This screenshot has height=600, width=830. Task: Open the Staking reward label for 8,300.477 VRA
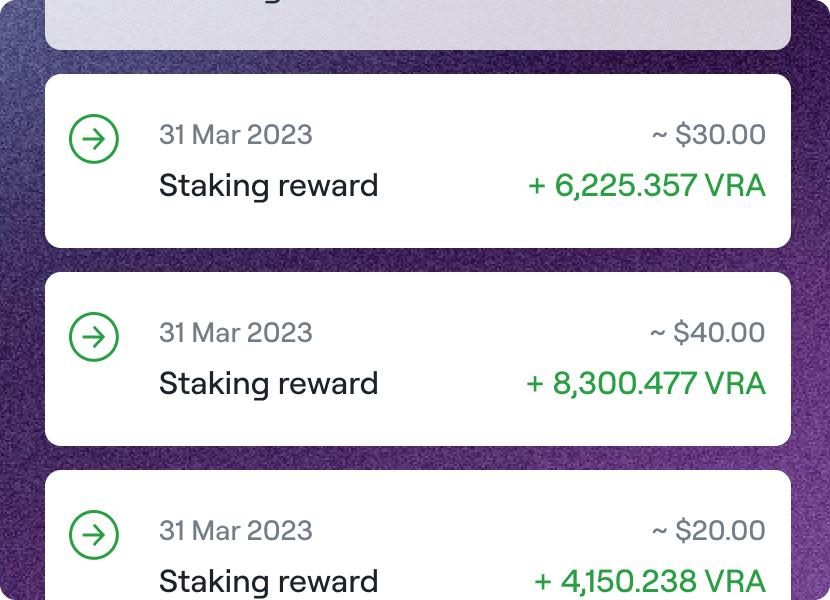268,384
